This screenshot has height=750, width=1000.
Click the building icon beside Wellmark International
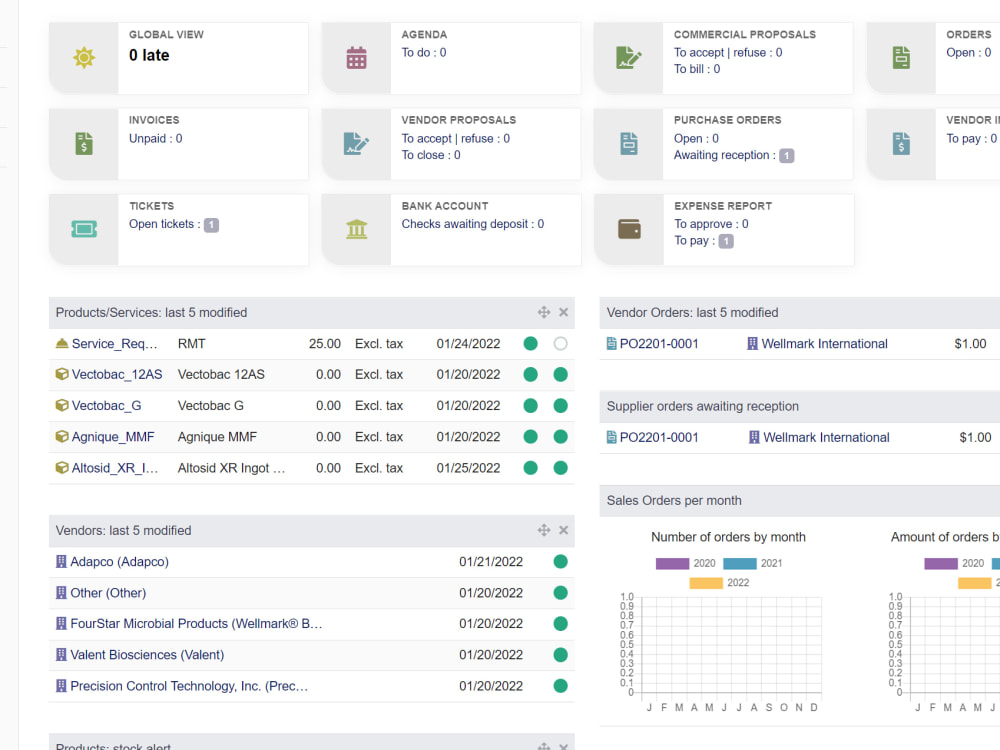(x=752, y=343)
